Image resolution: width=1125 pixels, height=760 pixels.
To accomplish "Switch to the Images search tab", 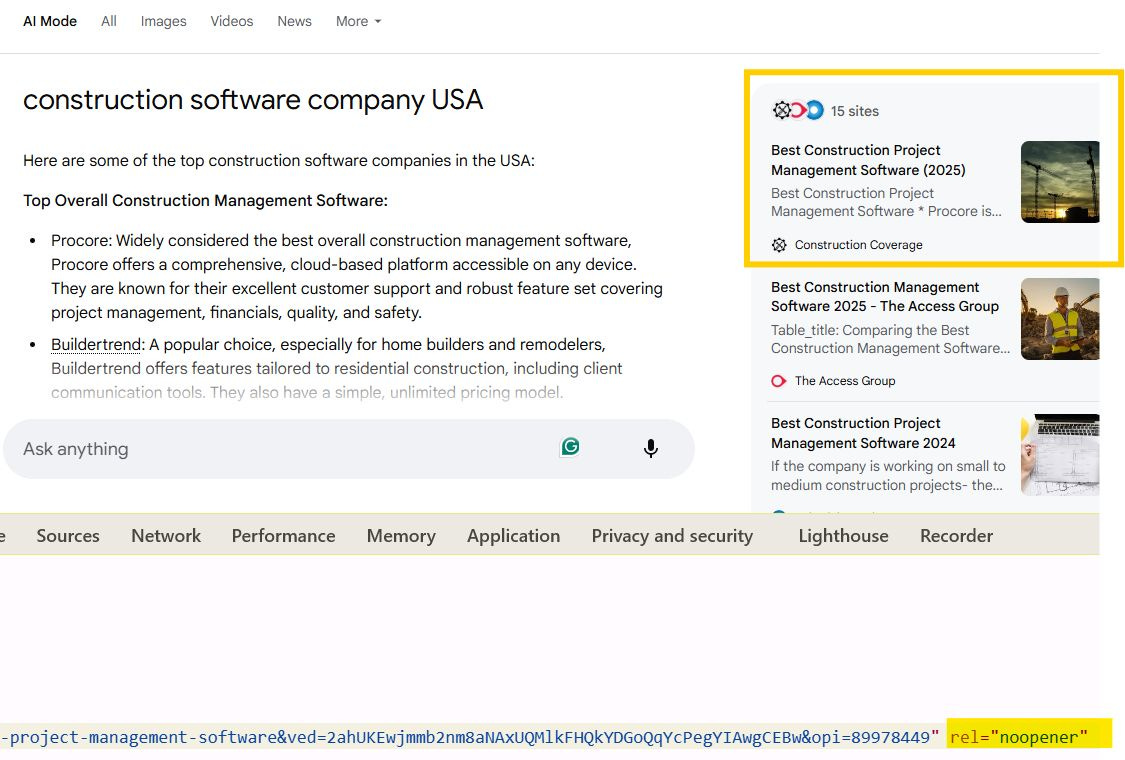I will [163, 21].
